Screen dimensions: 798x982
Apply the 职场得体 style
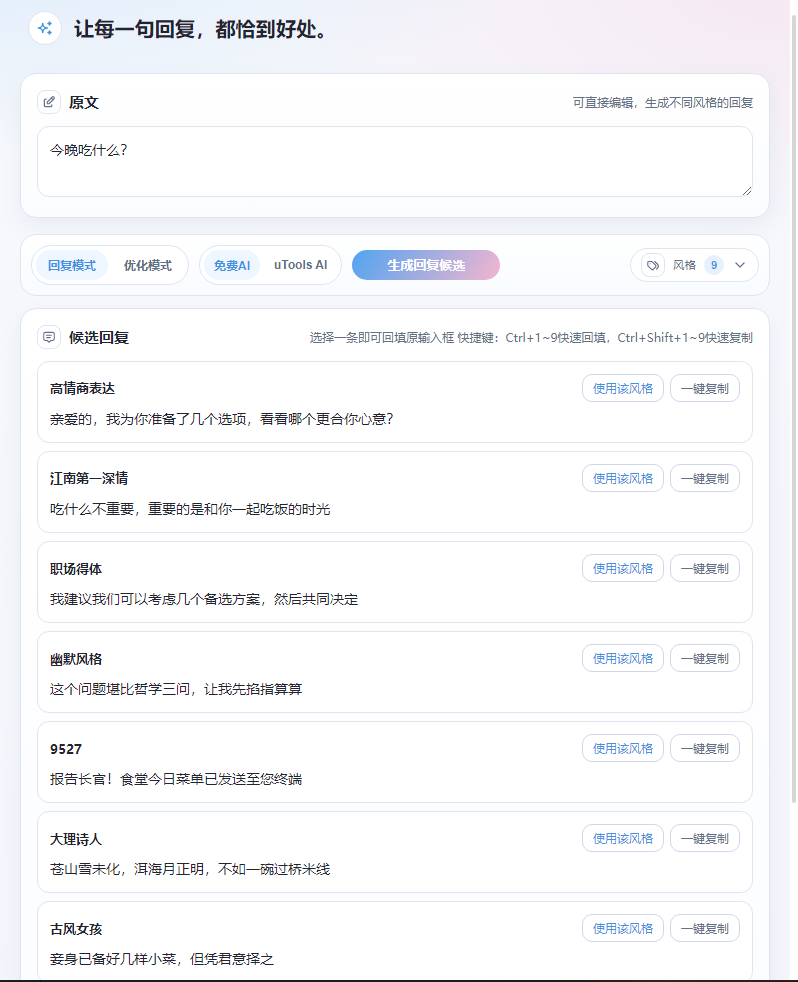click(622, 568)
